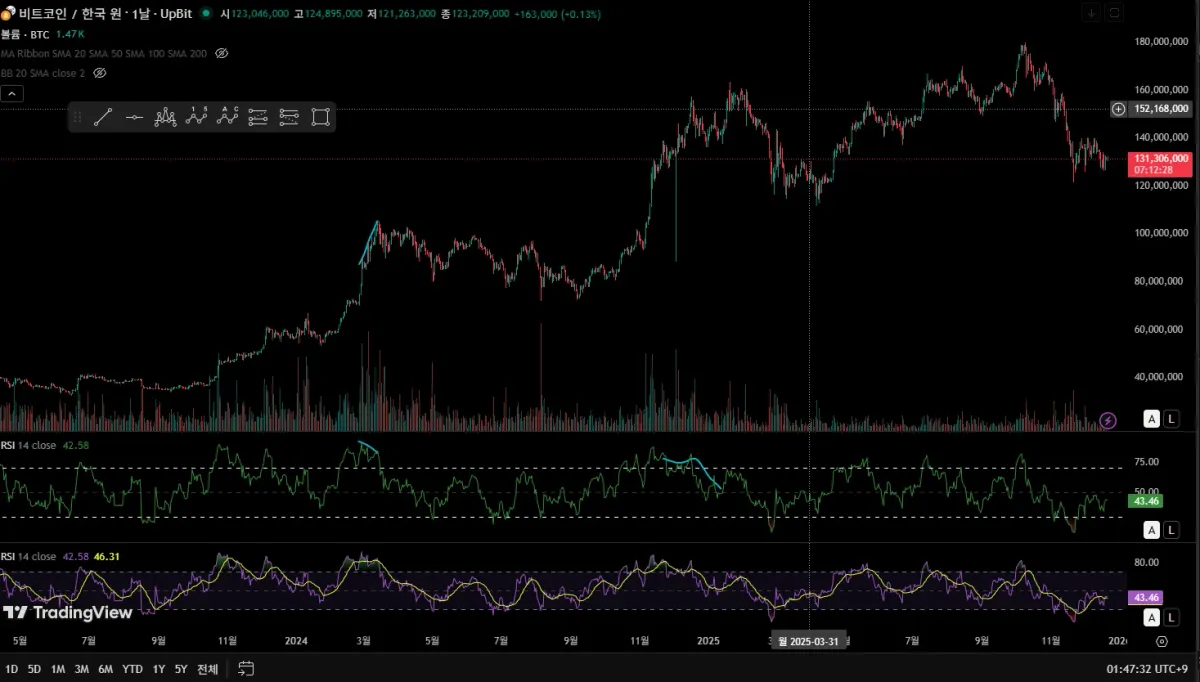The height and width of the screenshot is (682, 1200).
Task: Click the green RSI 14 close 42.58 legend
Action: pos(45,445)
